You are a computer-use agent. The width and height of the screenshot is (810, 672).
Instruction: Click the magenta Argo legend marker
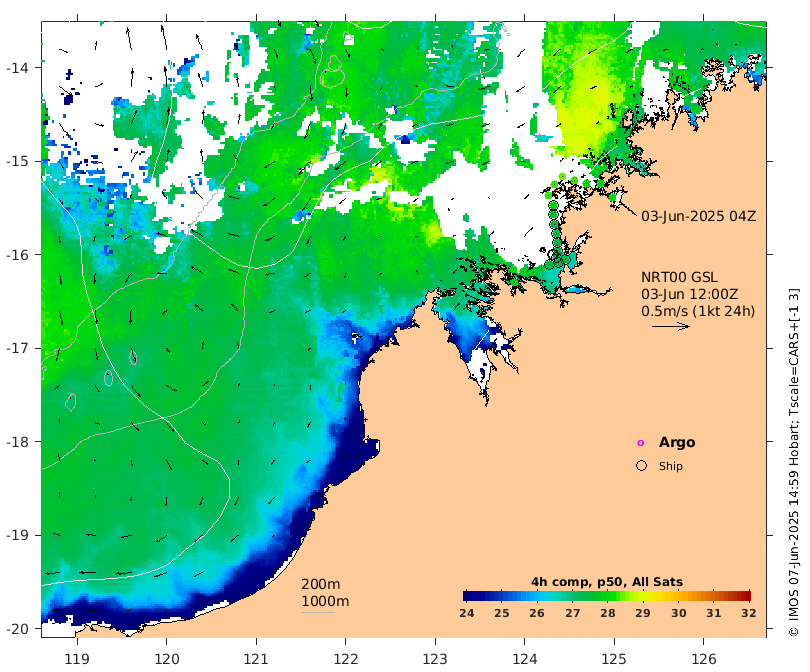point(641,443)
